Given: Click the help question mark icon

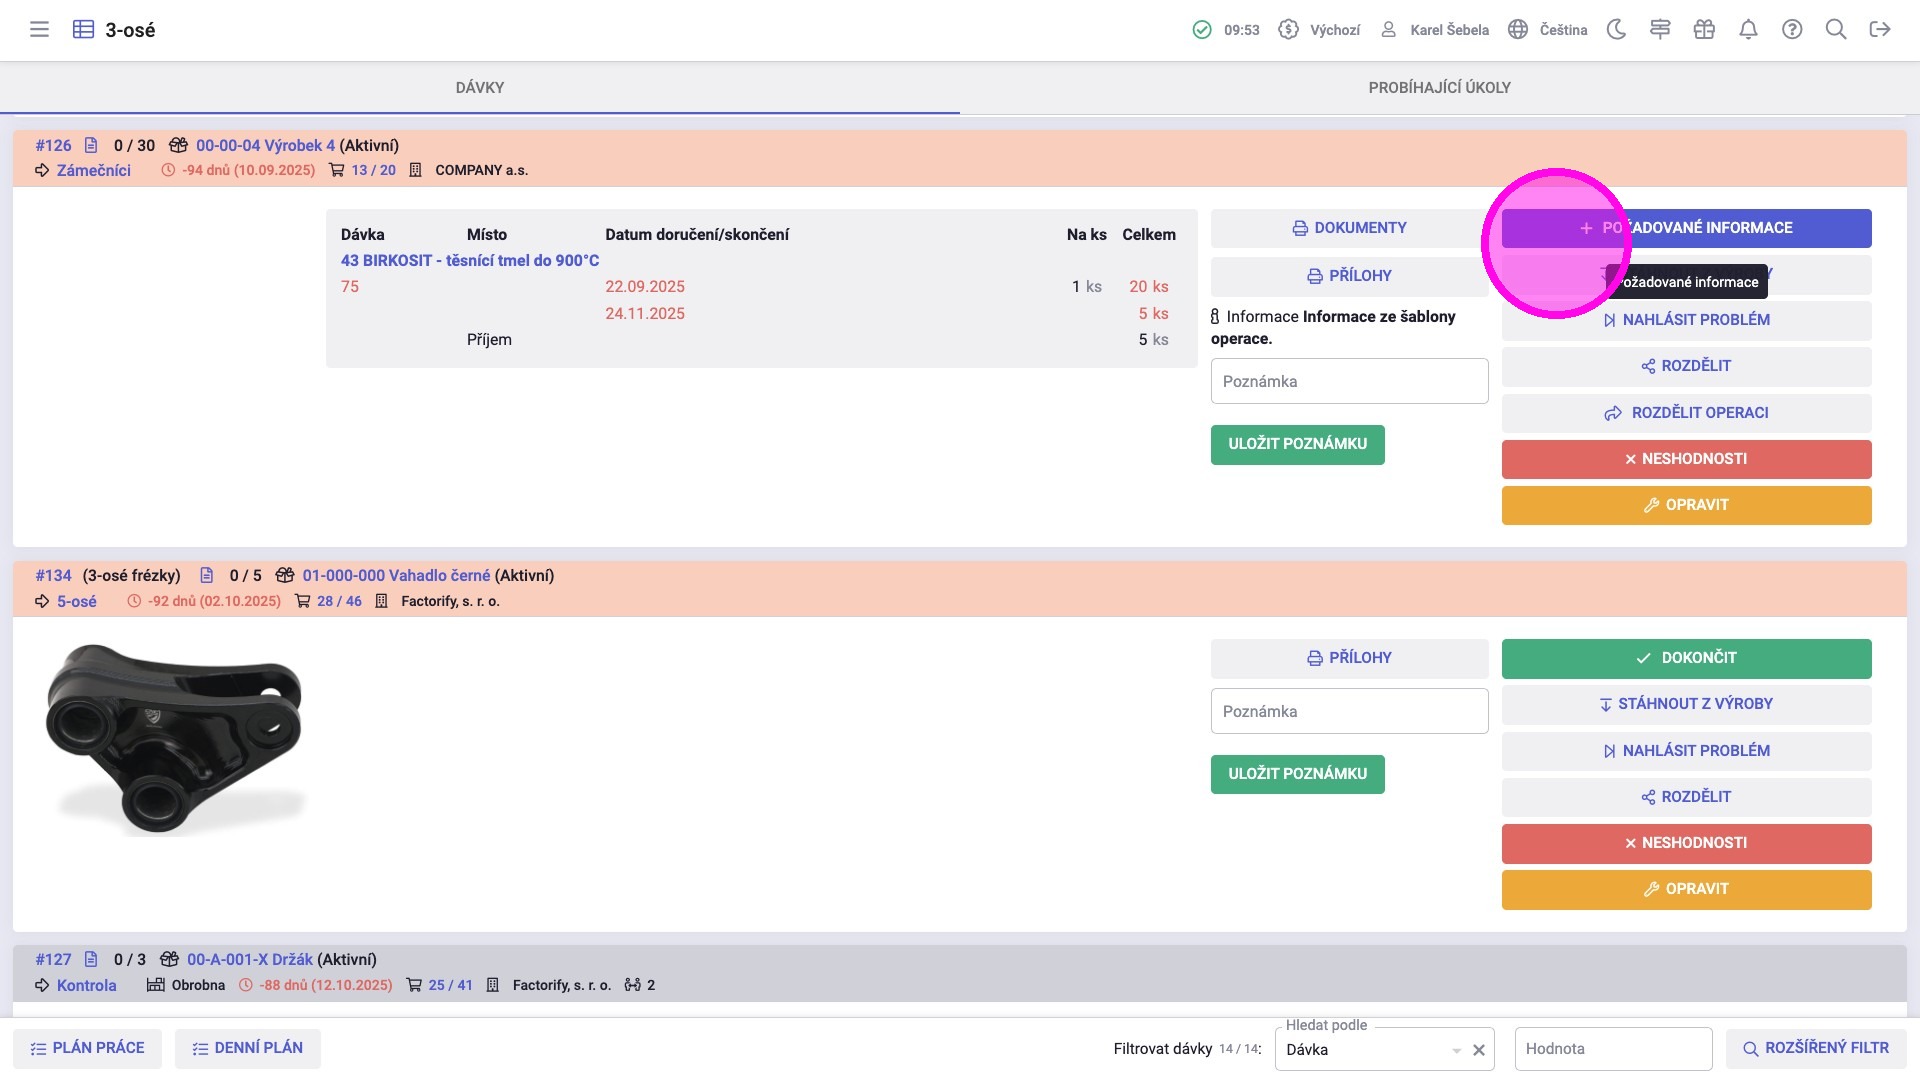Looking at the screenshot, I should 1792,30.
